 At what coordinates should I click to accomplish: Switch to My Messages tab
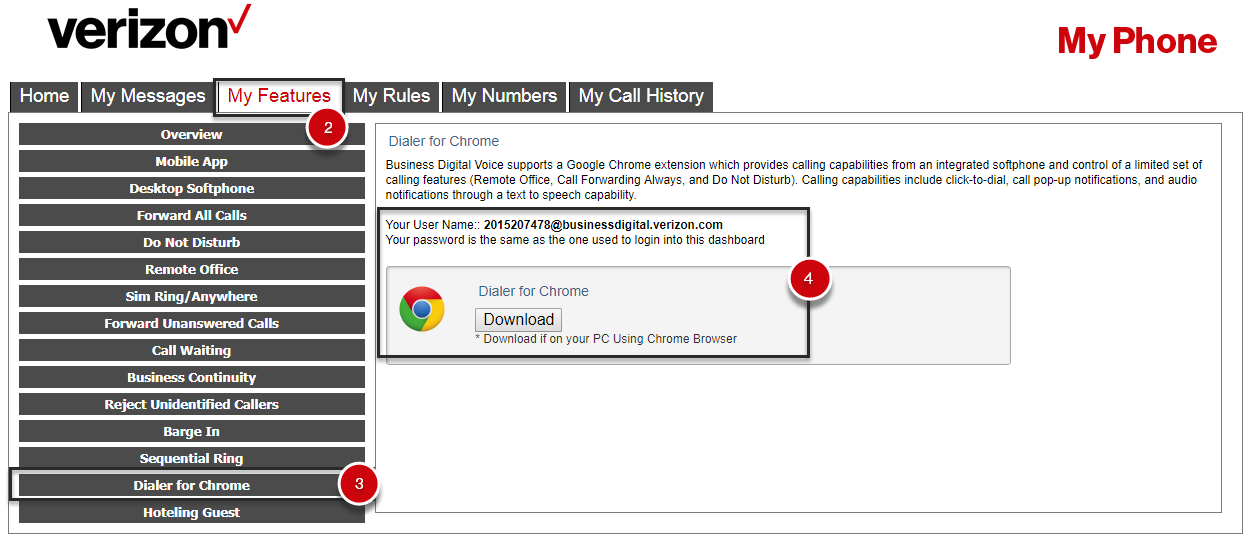click(x=148, y=96)
